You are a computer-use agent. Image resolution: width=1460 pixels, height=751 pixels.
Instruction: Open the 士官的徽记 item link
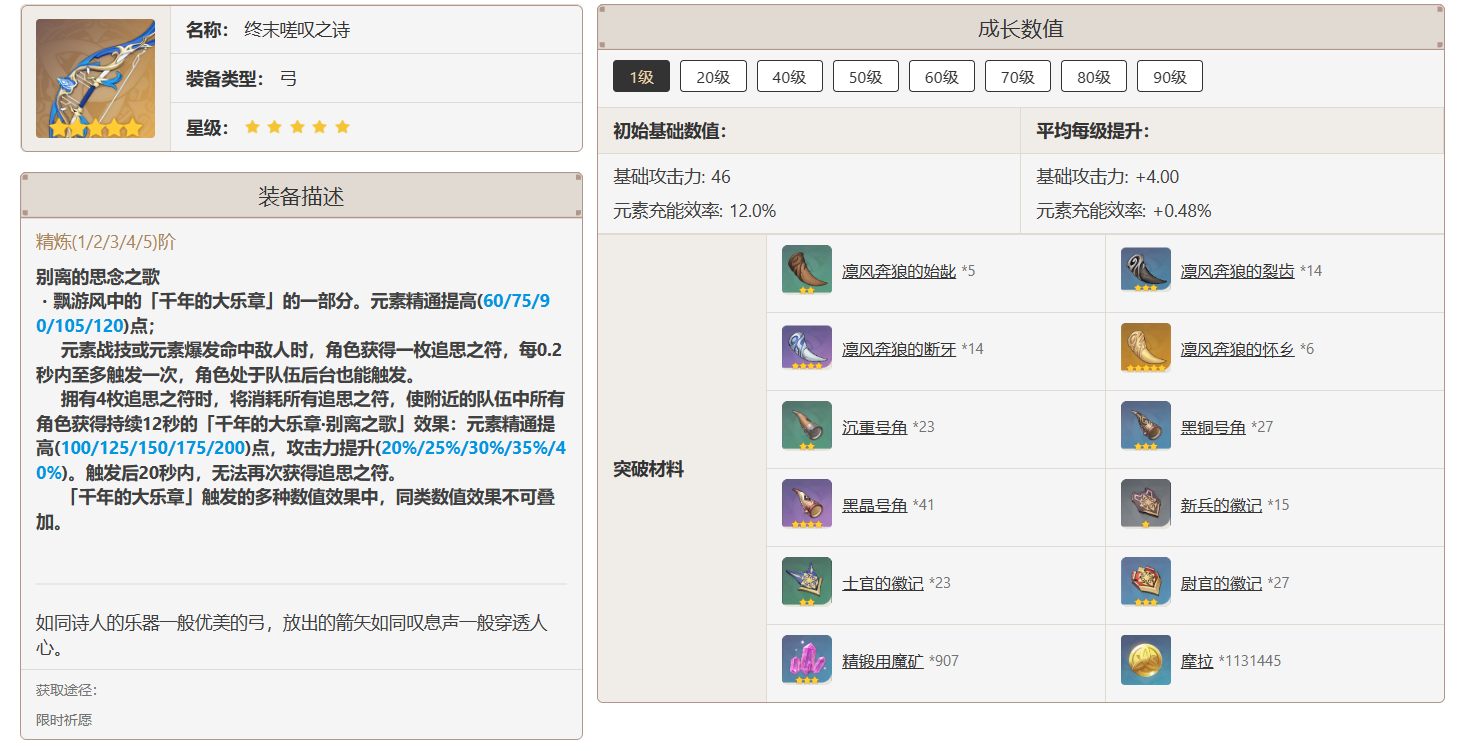tap(882, 583)
